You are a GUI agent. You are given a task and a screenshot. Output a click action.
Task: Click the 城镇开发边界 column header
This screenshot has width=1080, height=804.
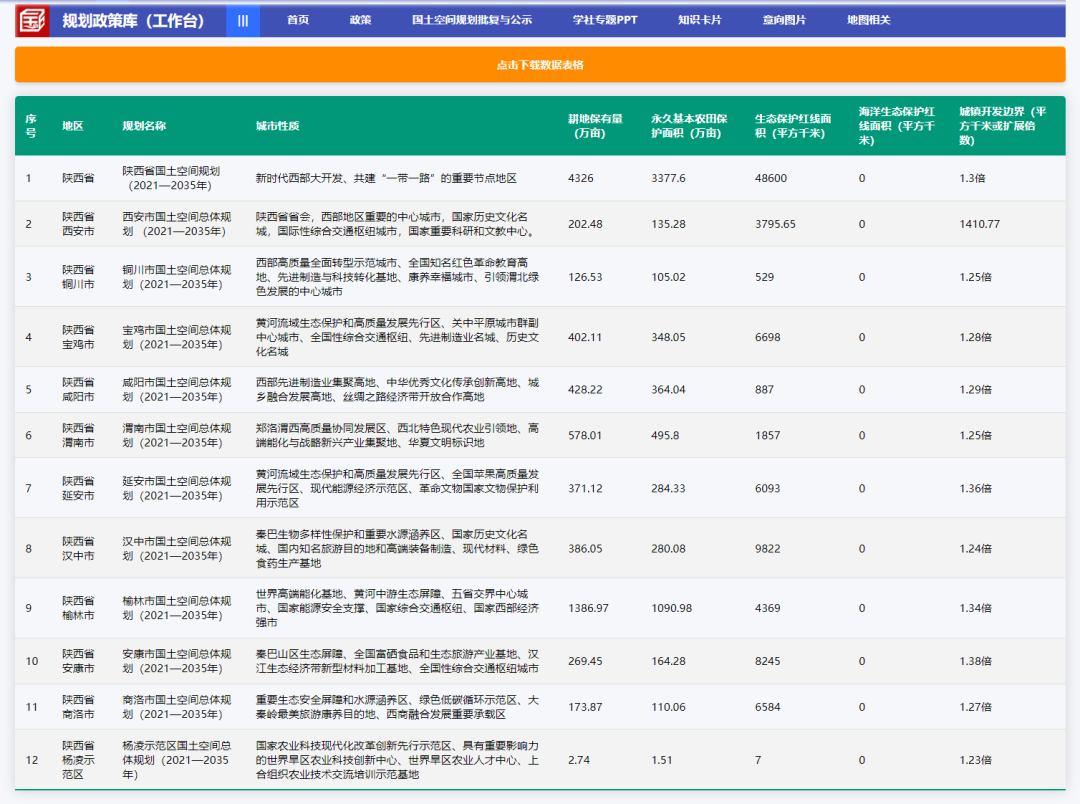tap(1003, 125)
